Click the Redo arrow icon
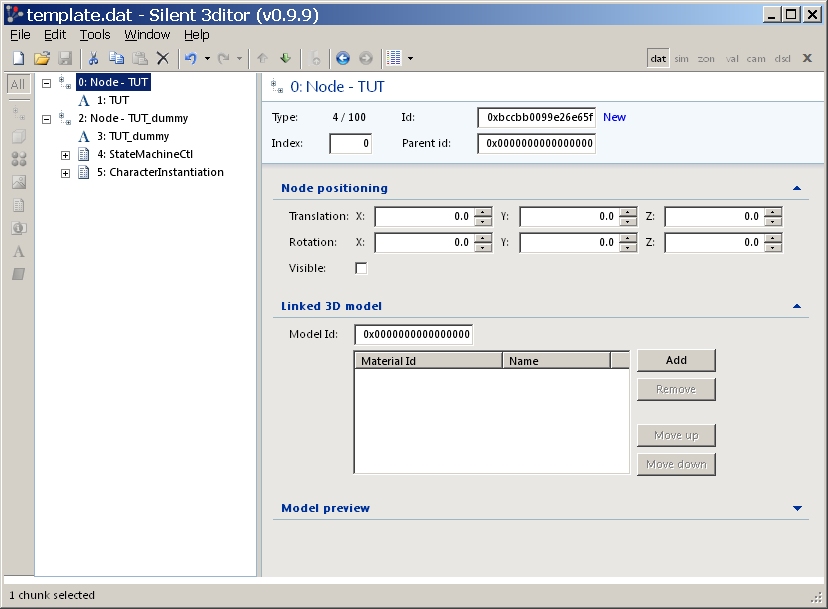Image resolution: width=828 pixels, height=609 pixels. coord(224,58)
